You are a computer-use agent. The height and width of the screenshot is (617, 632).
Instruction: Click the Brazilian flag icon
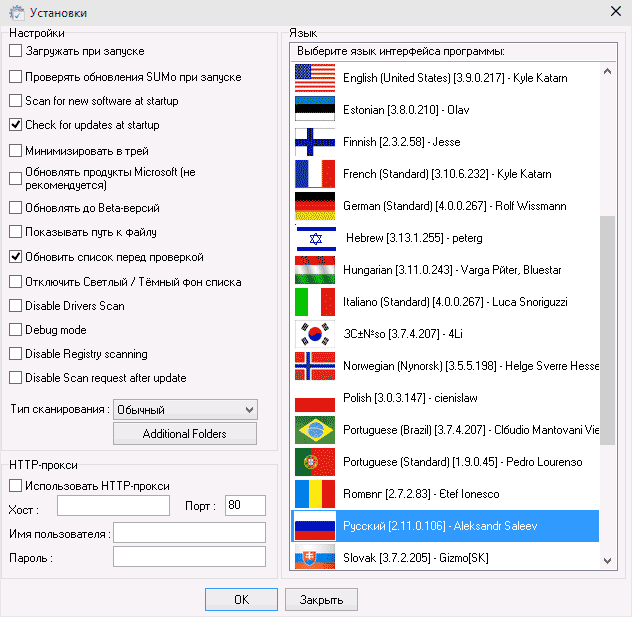click(x=315, y=430)
